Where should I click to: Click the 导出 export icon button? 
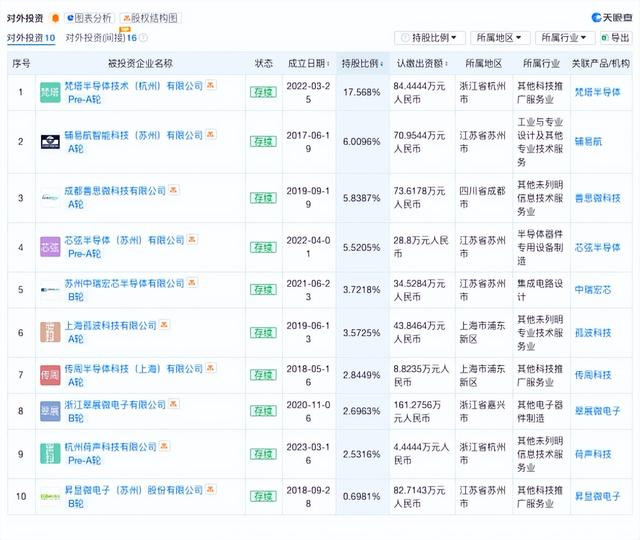tap(615, 38)
